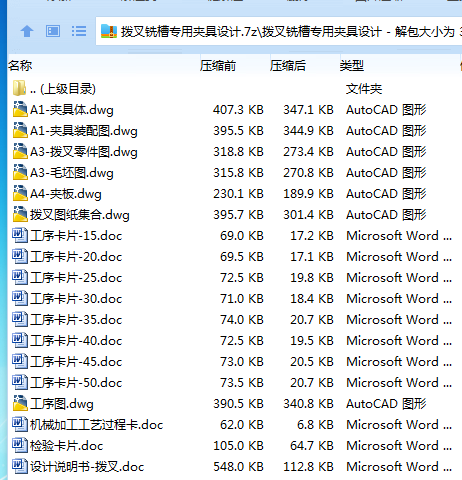Click the 6.8 KB compressed size value

(x=315, y=425)
